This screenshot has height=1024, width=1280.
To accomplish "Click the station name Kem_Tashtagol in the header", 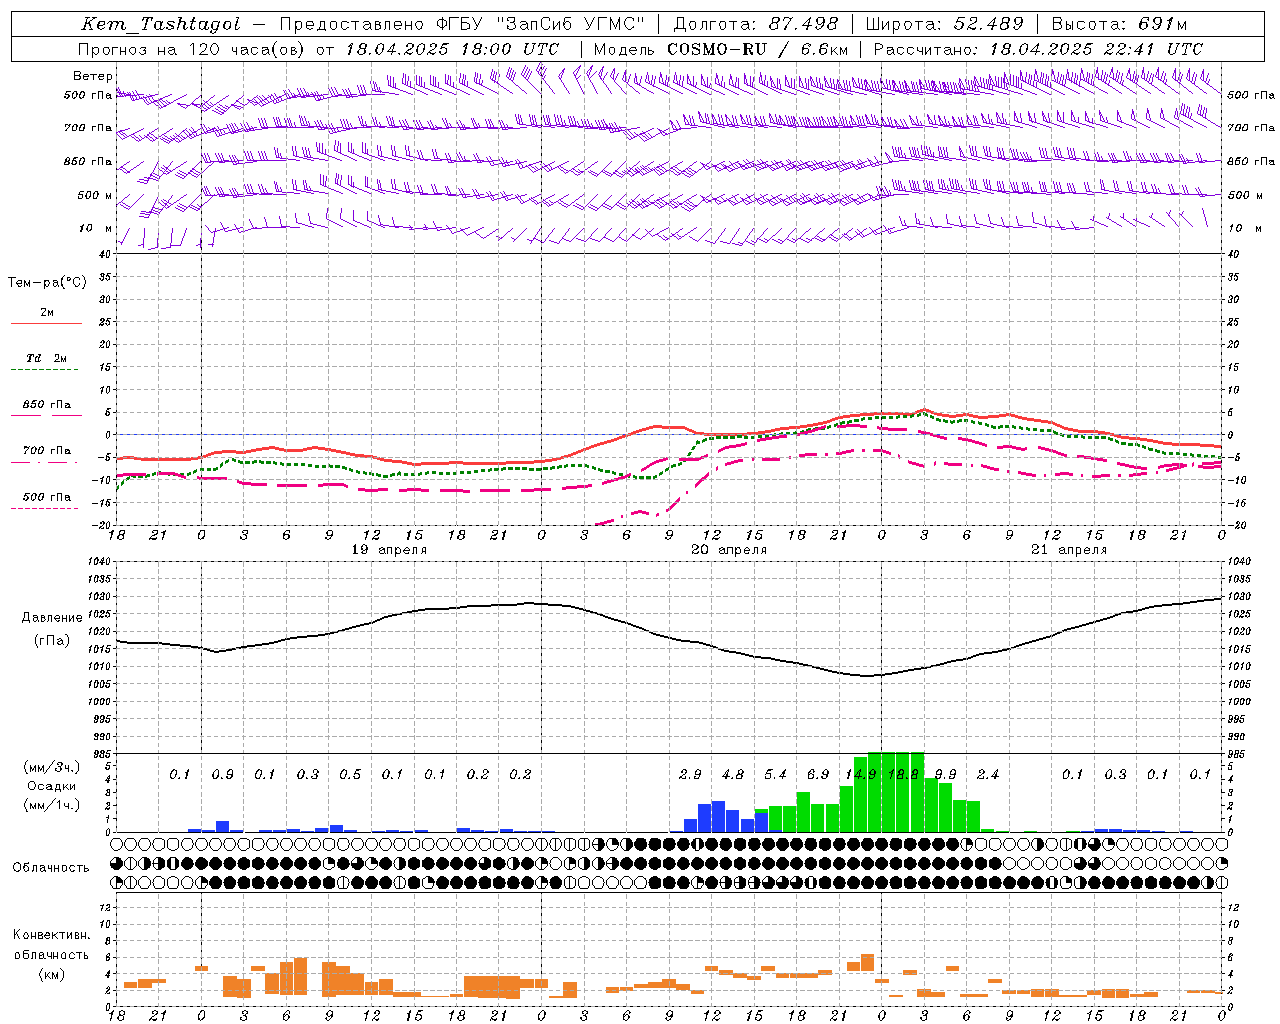I will (x=161, y=24).
